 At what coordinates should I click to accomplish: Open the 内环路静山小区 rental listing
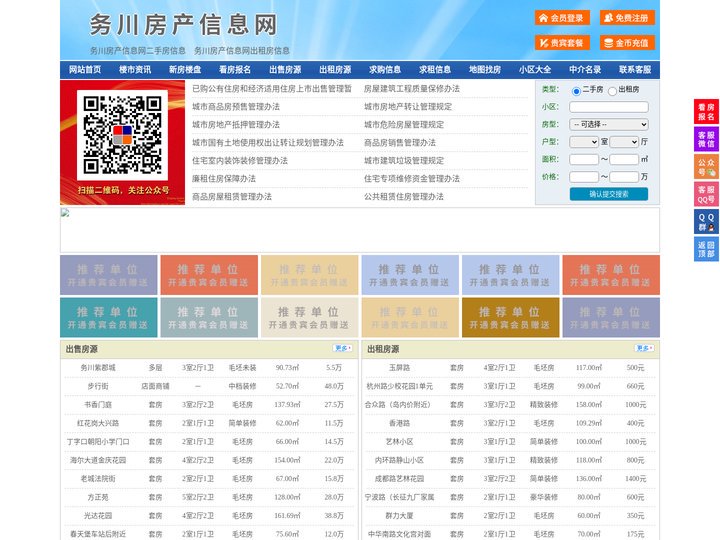coord(399,460)
